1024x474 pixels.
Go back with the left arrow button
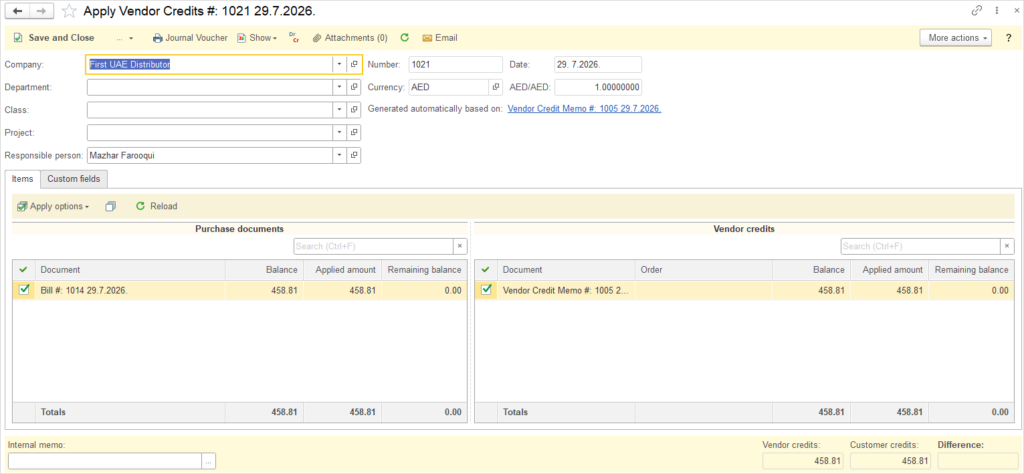(18, 11)
